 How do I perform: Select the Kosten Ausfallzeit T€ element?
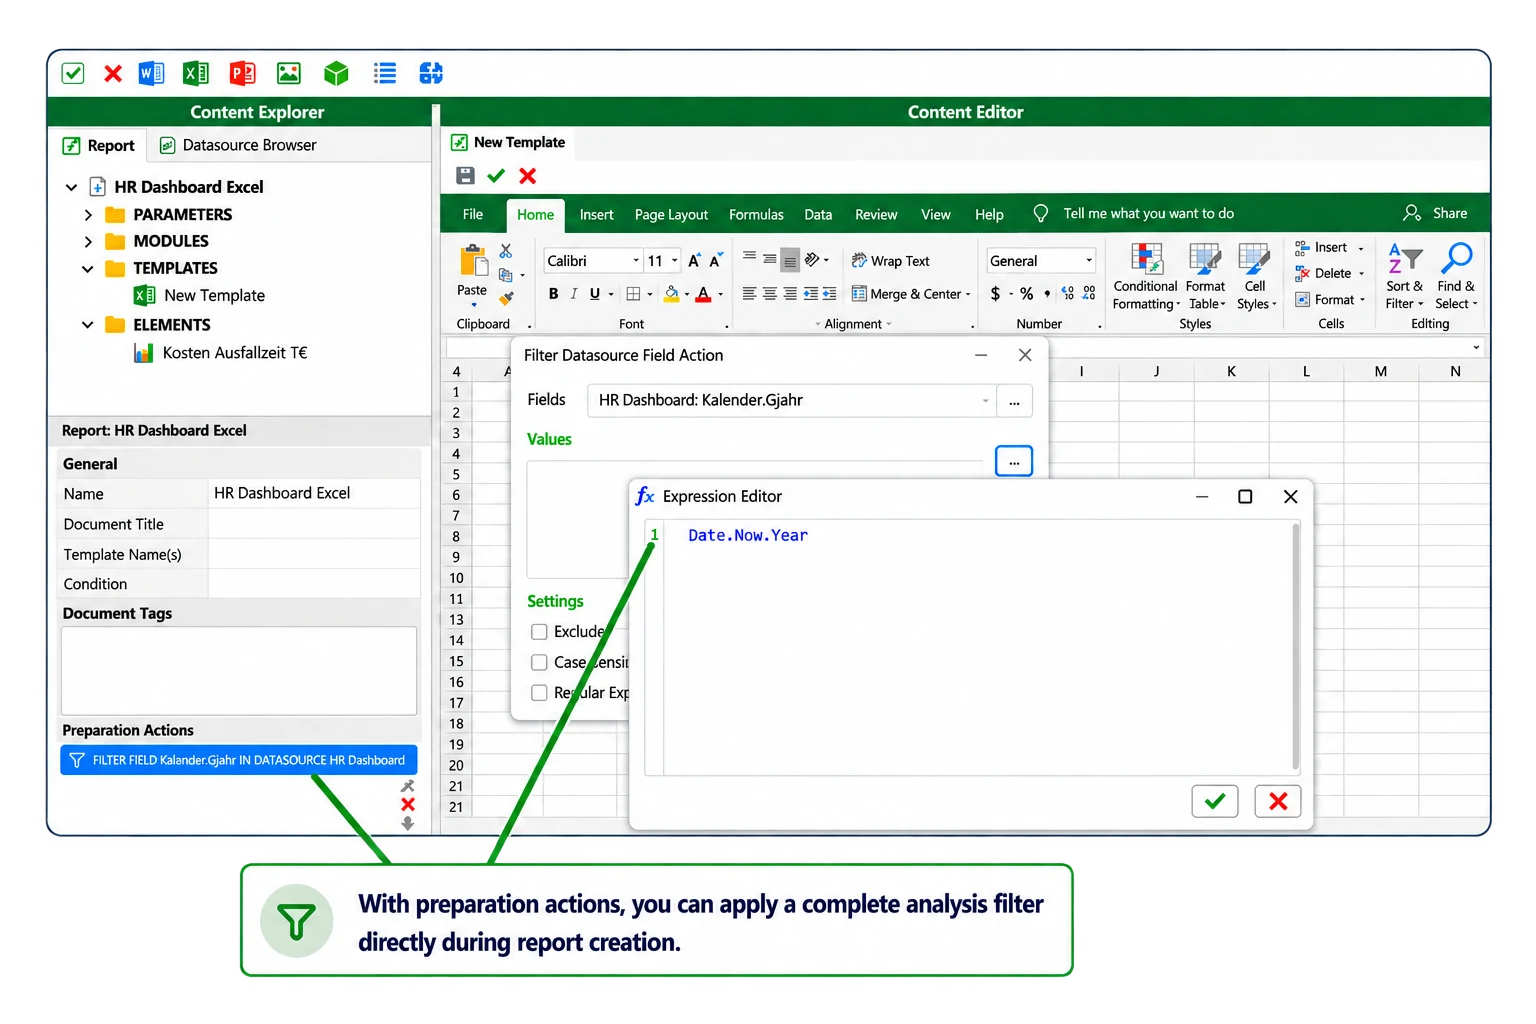coord(220,353)
